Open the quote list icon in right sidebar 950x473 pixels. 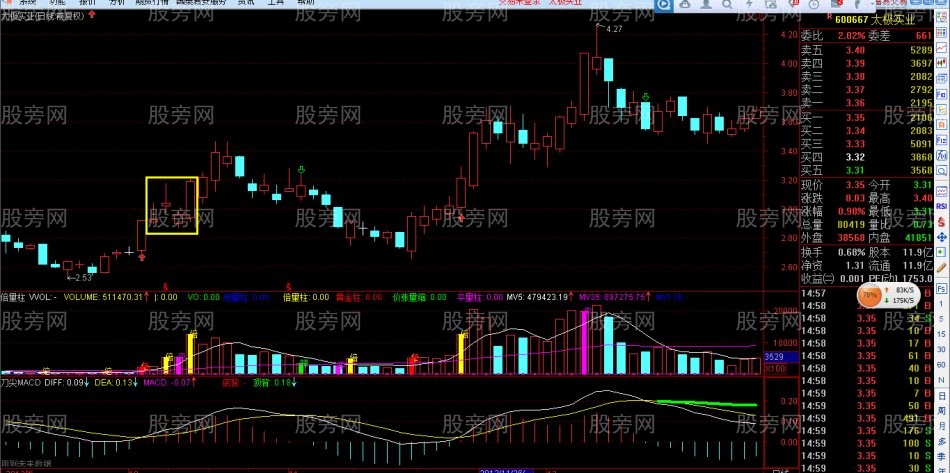942,15
